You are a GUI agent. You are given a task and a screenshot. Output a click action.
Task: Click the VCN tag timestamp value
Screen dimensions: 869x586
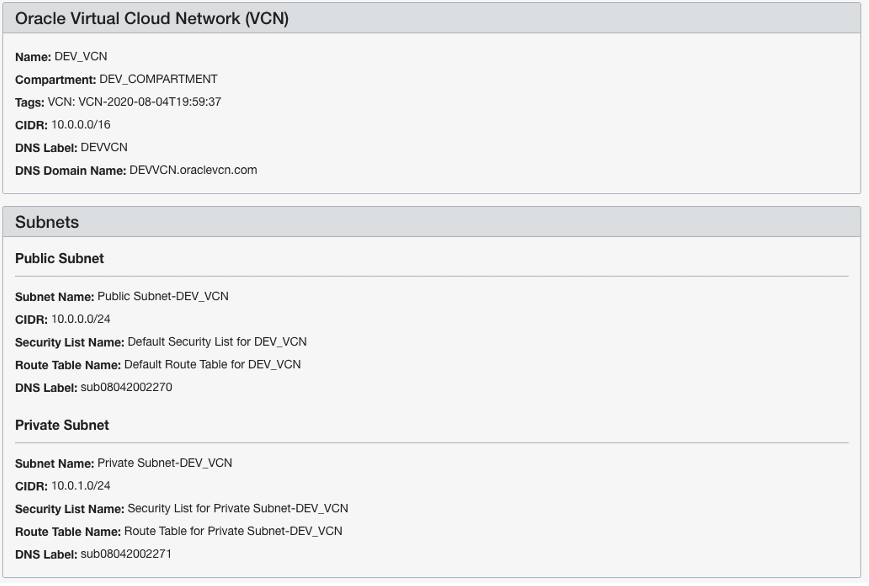[x=134, y=102]
